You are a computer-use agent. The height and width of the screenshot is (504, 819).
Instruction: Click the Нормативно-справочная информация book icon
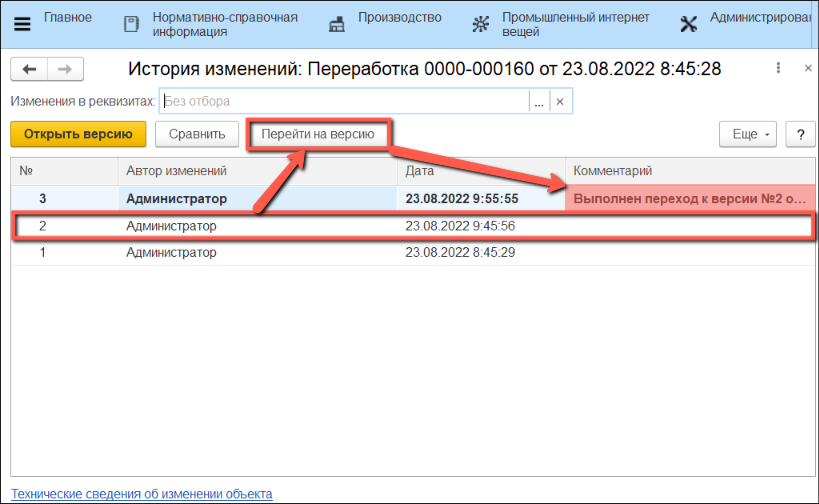click(131, 24)
